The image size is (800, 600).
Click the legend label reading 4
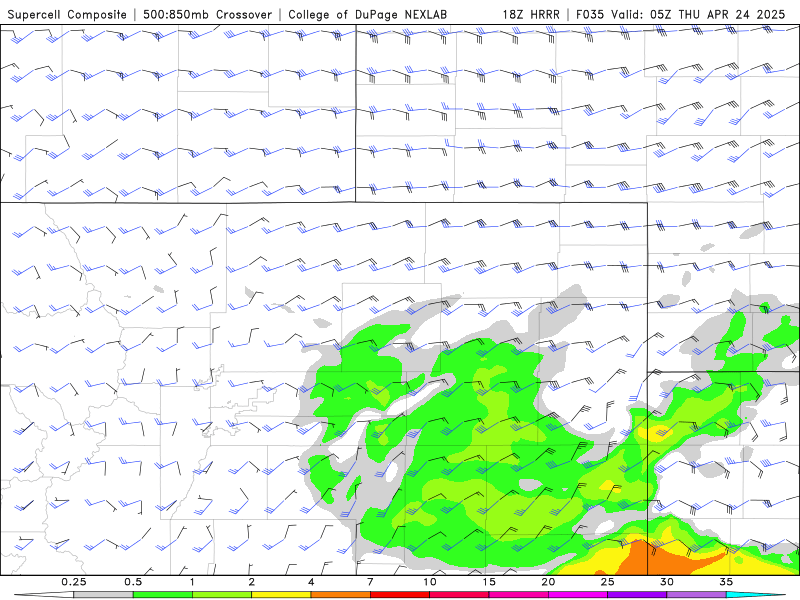point(311,582)
